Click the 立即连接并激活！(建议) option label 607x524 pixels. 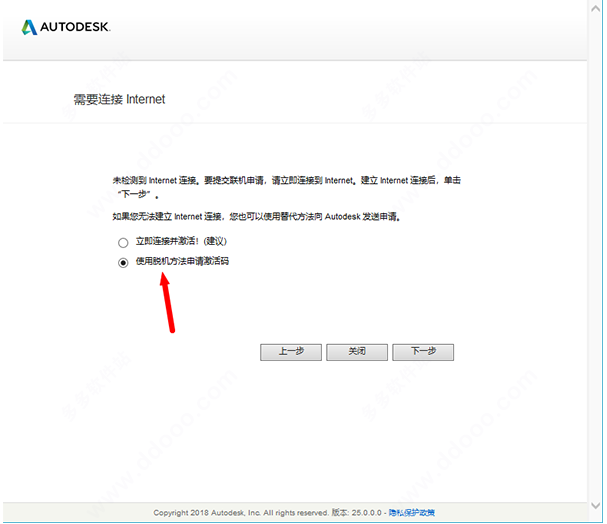(x=183, y=242)
